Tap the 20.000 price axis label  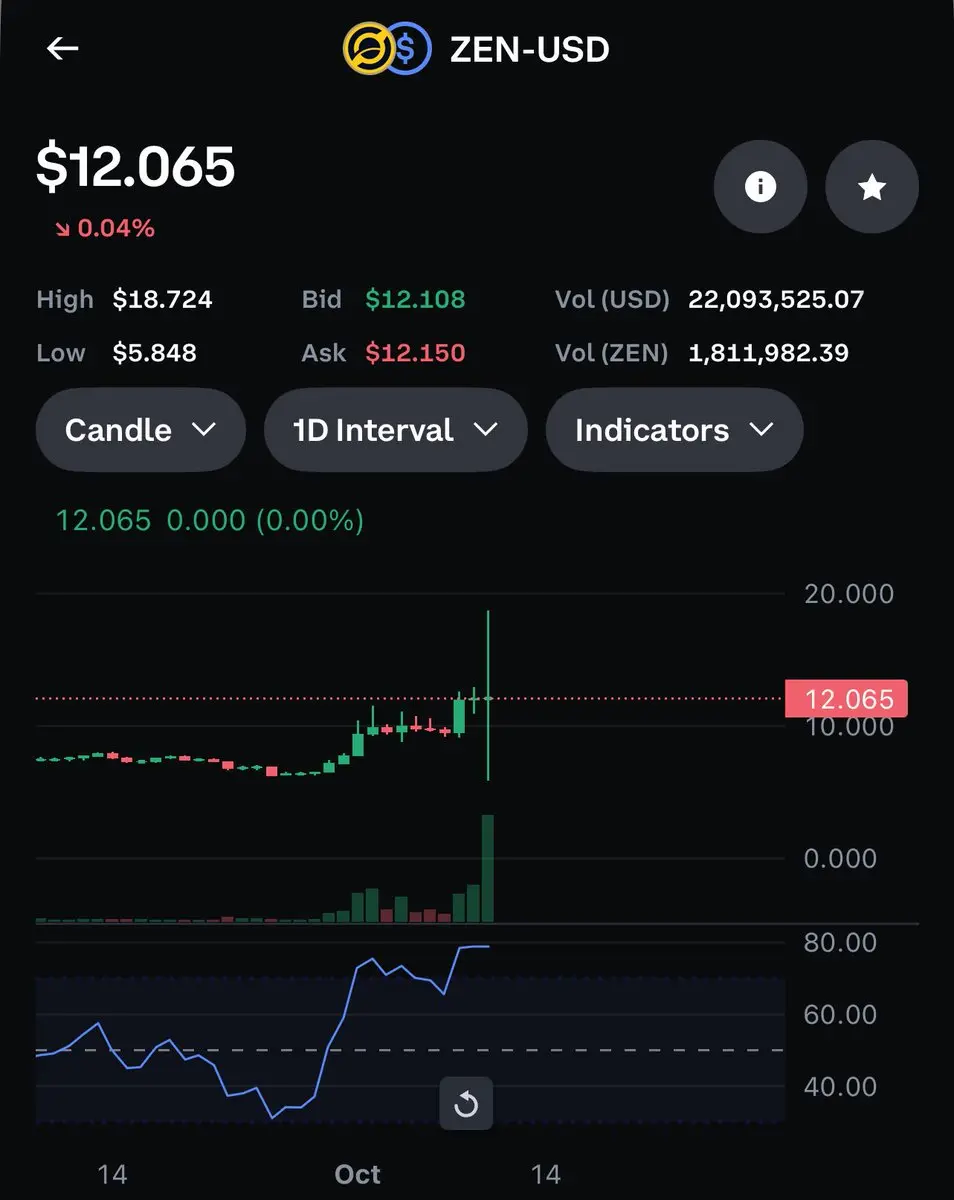[849, 594]
